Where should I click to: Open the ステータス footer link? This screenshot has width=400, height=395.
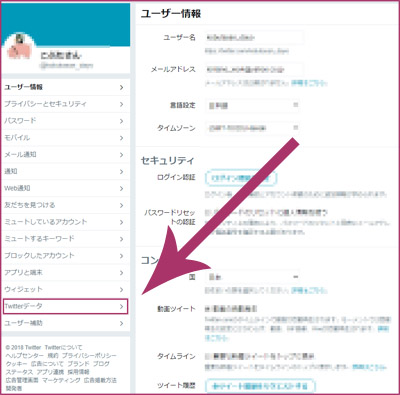19,372
